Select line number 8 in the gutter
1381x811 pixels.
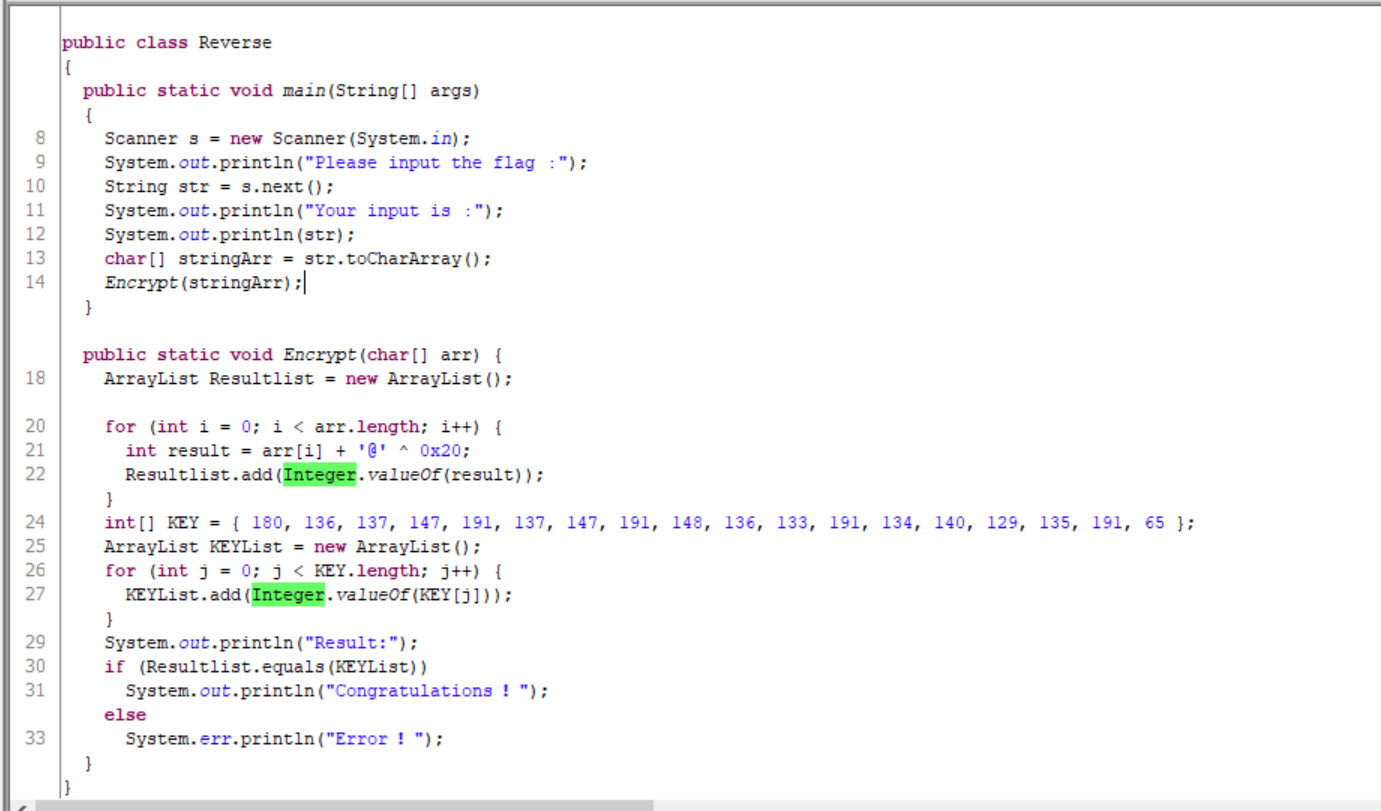pos(39,139)
